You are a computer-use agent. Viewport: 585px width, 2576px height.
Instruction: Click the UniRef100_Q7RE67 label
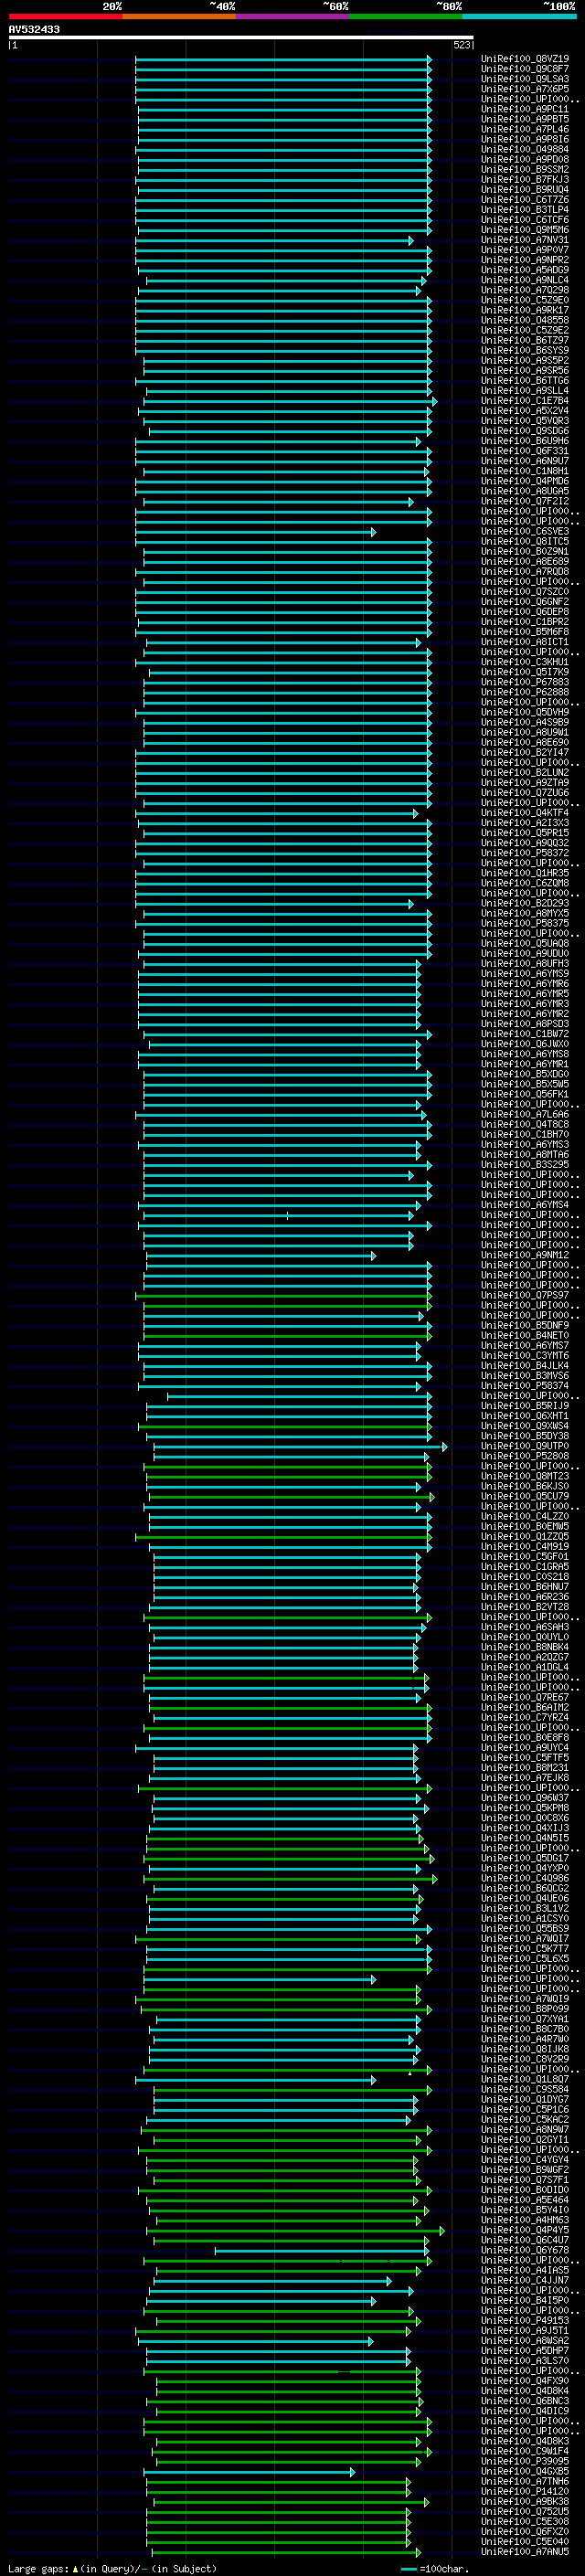point(525,1697)
